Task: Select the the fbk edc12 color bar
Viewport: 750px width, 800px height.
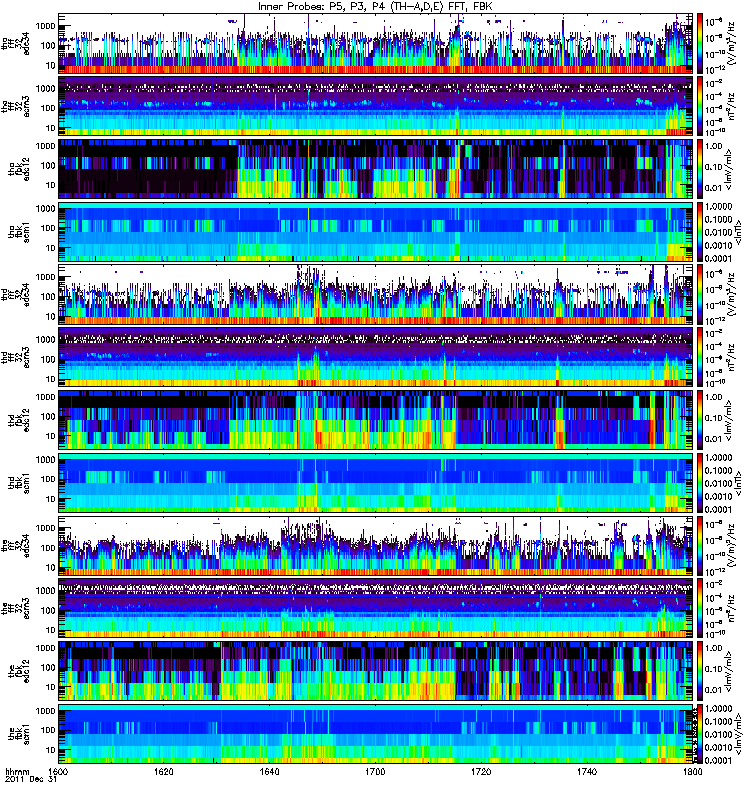Action: pos(700,671)
